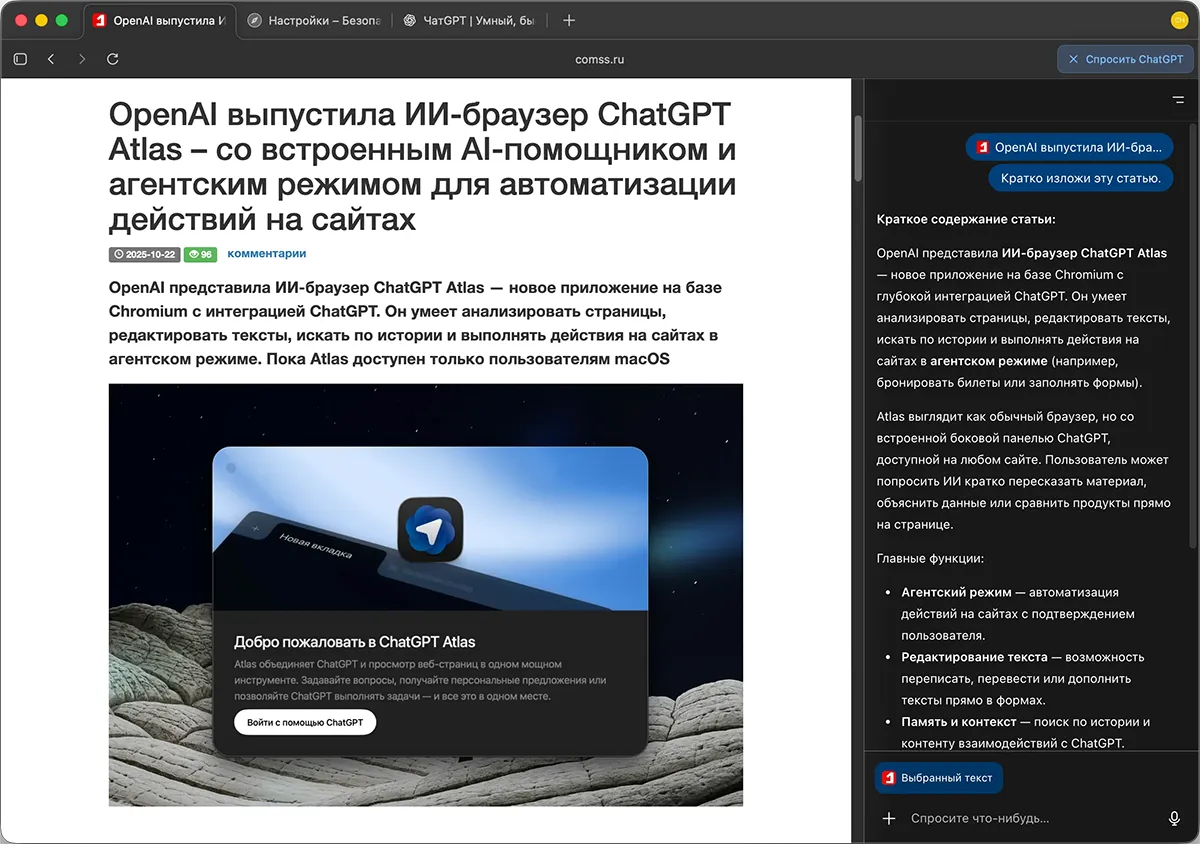Image resolution: width=1200 pixels, height=844 pixels.
Task: Click Добро пожаловать в ChatGPT Atlas text
Action: pos(355,642)
